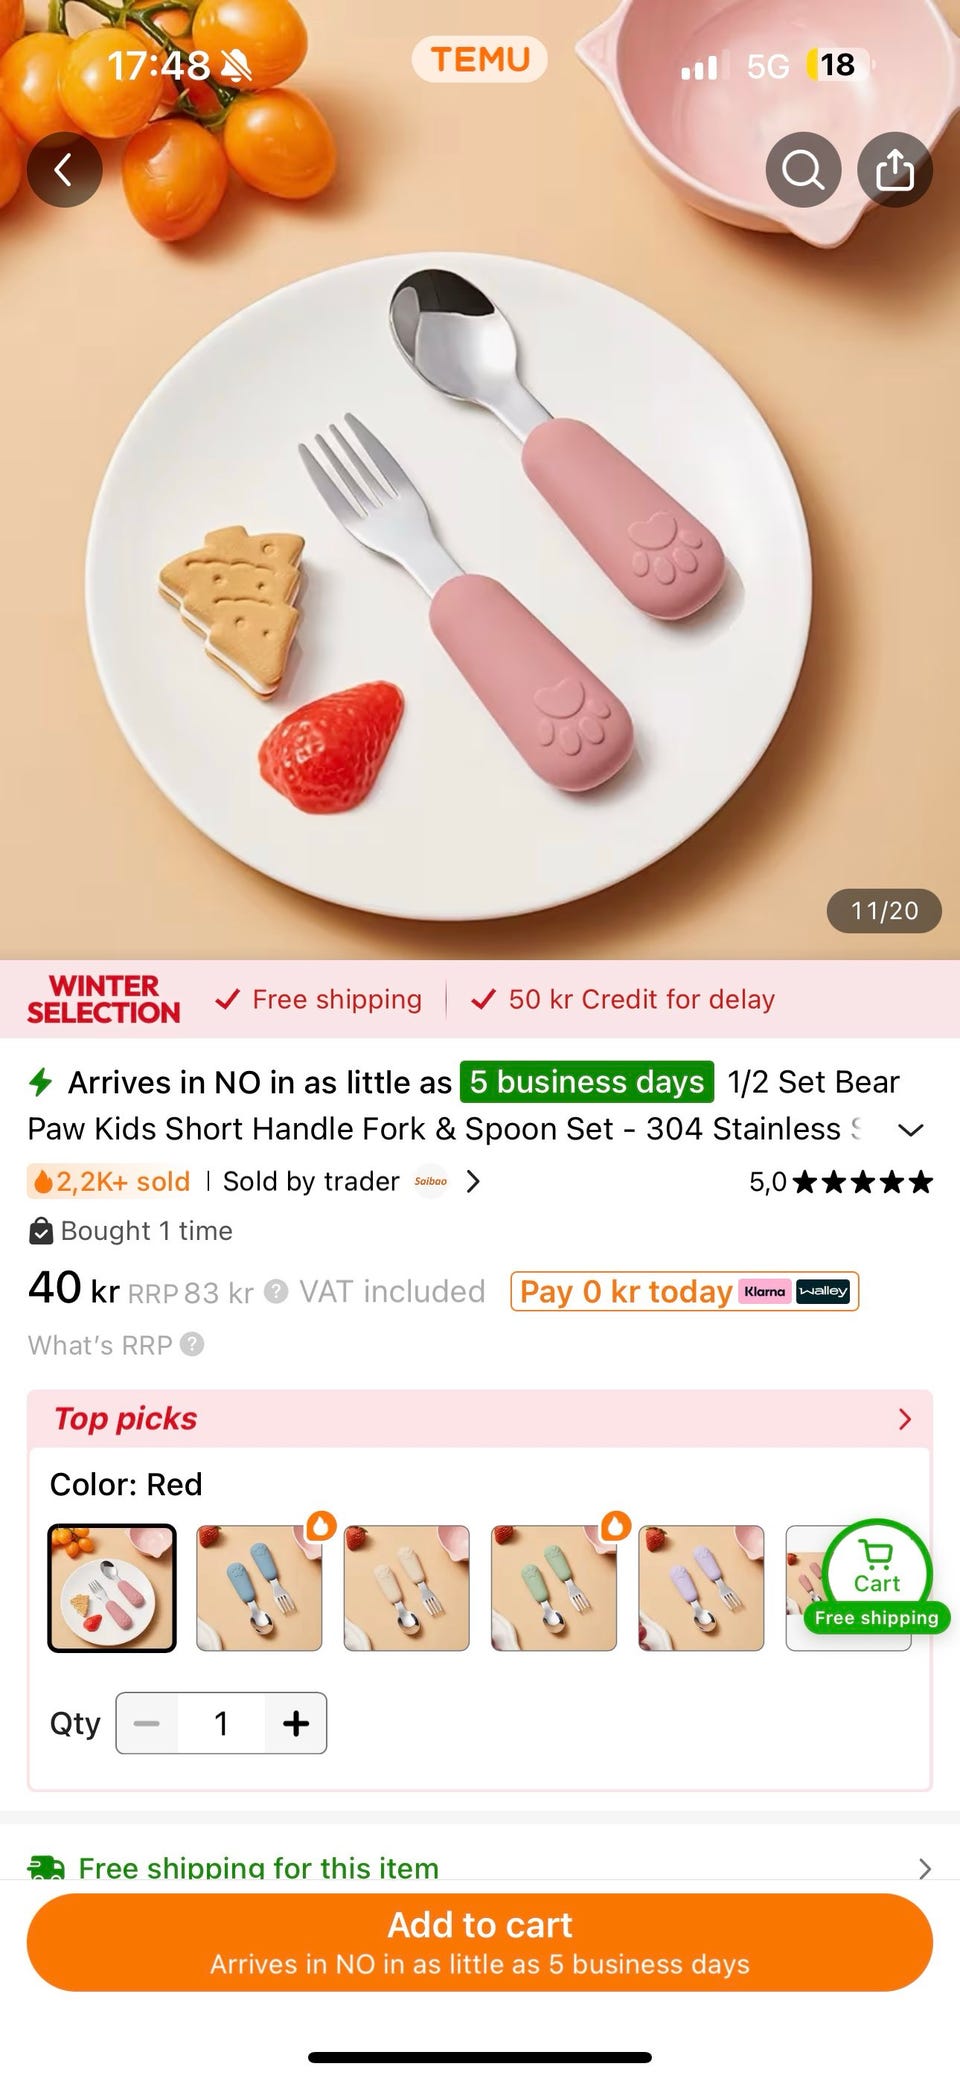Screen dimensions: 960x2081
Task: Open the Sold by trader chevron
Action: (473, 1181)
